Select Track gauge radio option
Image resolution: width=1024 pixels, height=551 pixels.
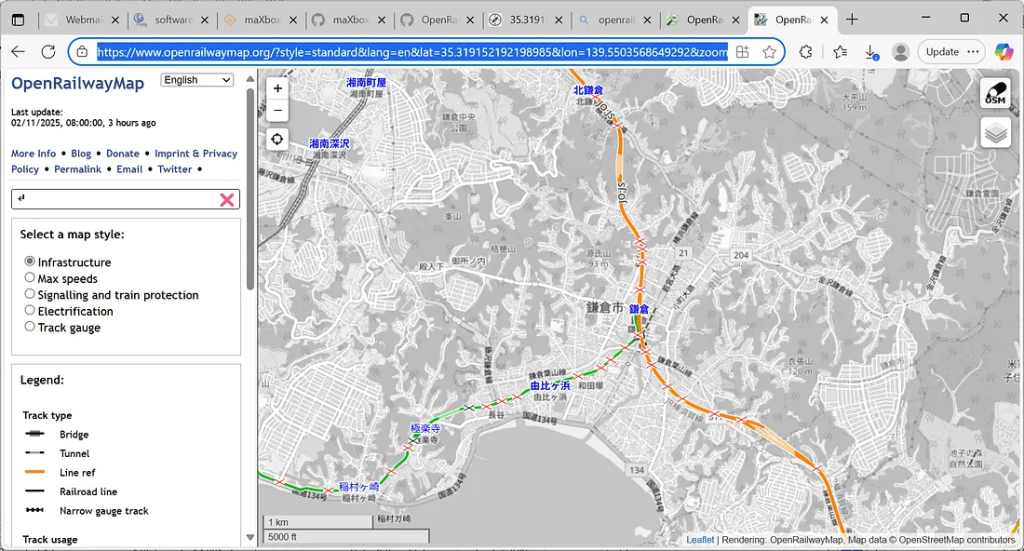click(x=30, y=327)
